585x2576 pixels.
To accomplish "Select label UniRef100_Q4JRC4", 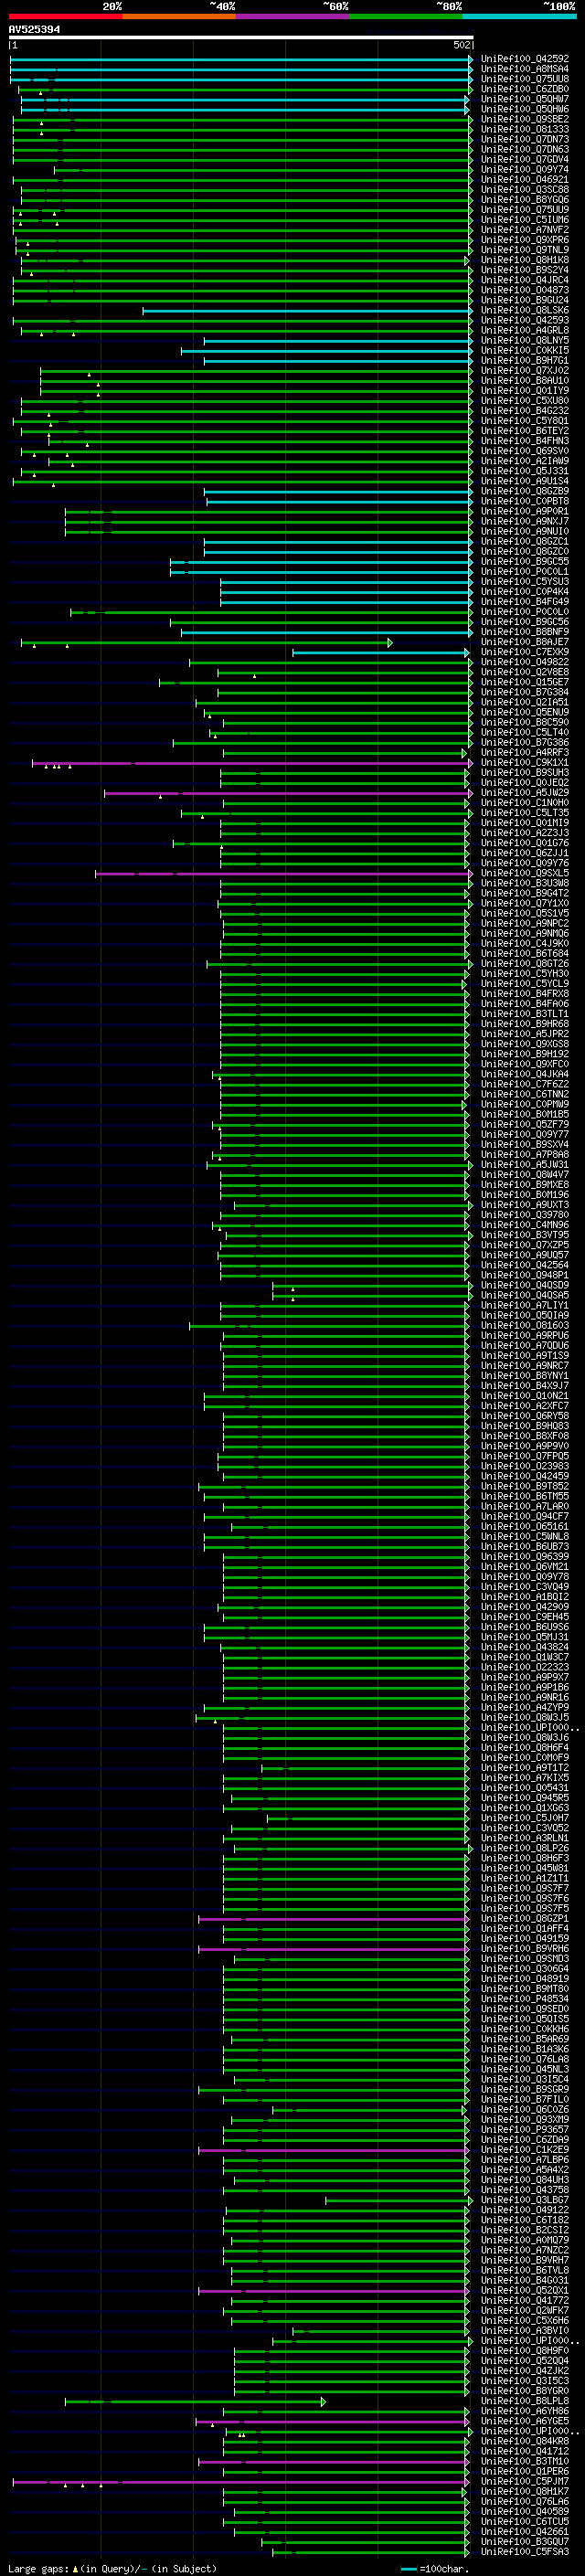I will coord(524,280).
